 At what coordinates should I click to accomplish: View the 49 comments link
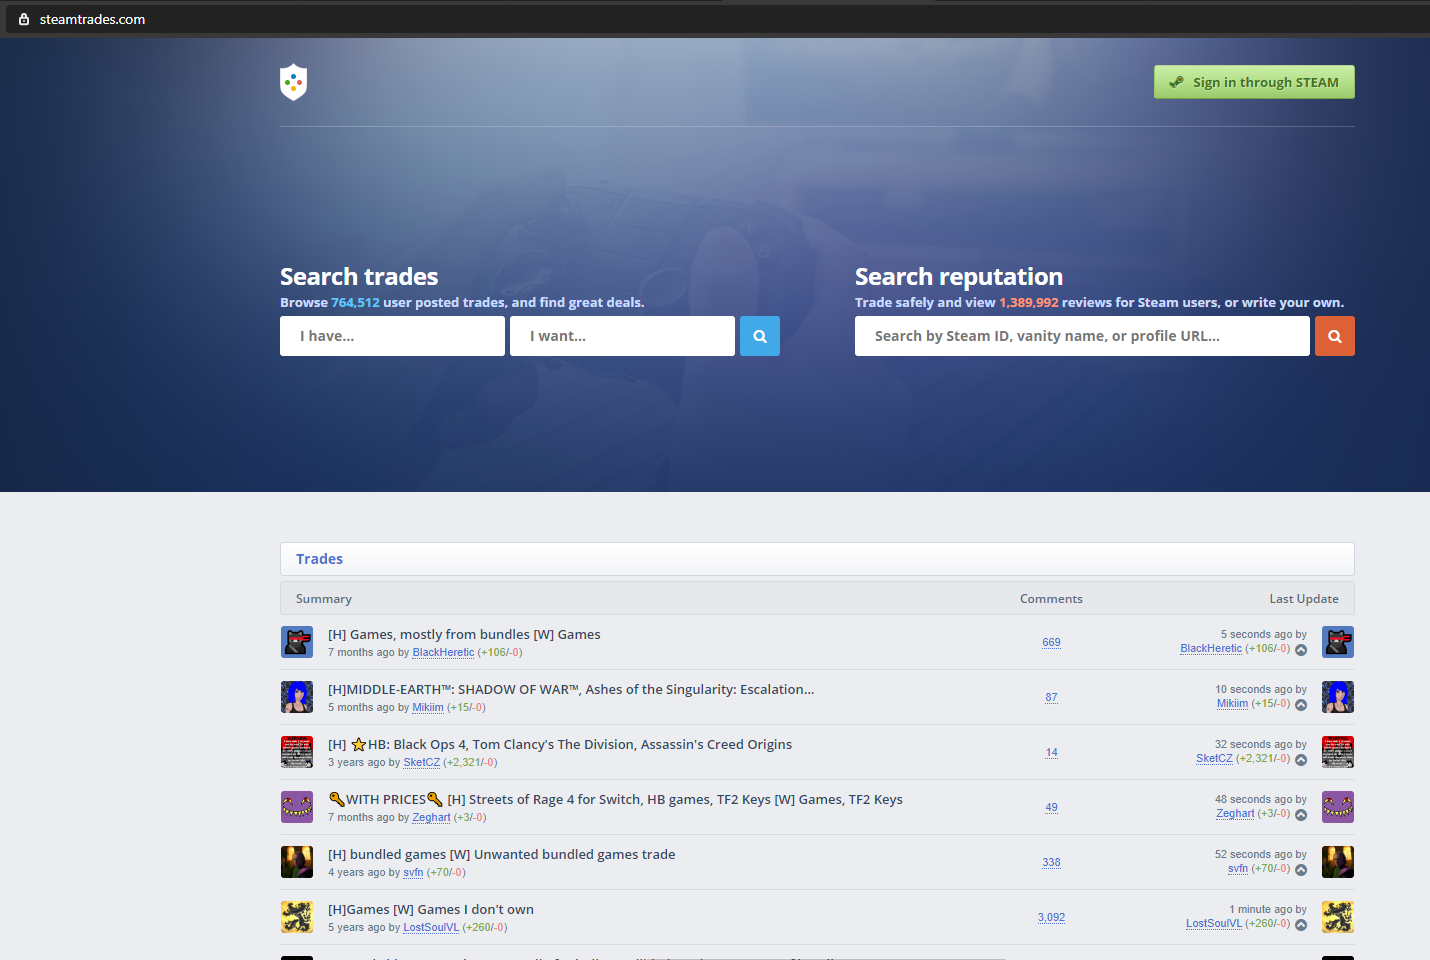(x=1051, y=807)
